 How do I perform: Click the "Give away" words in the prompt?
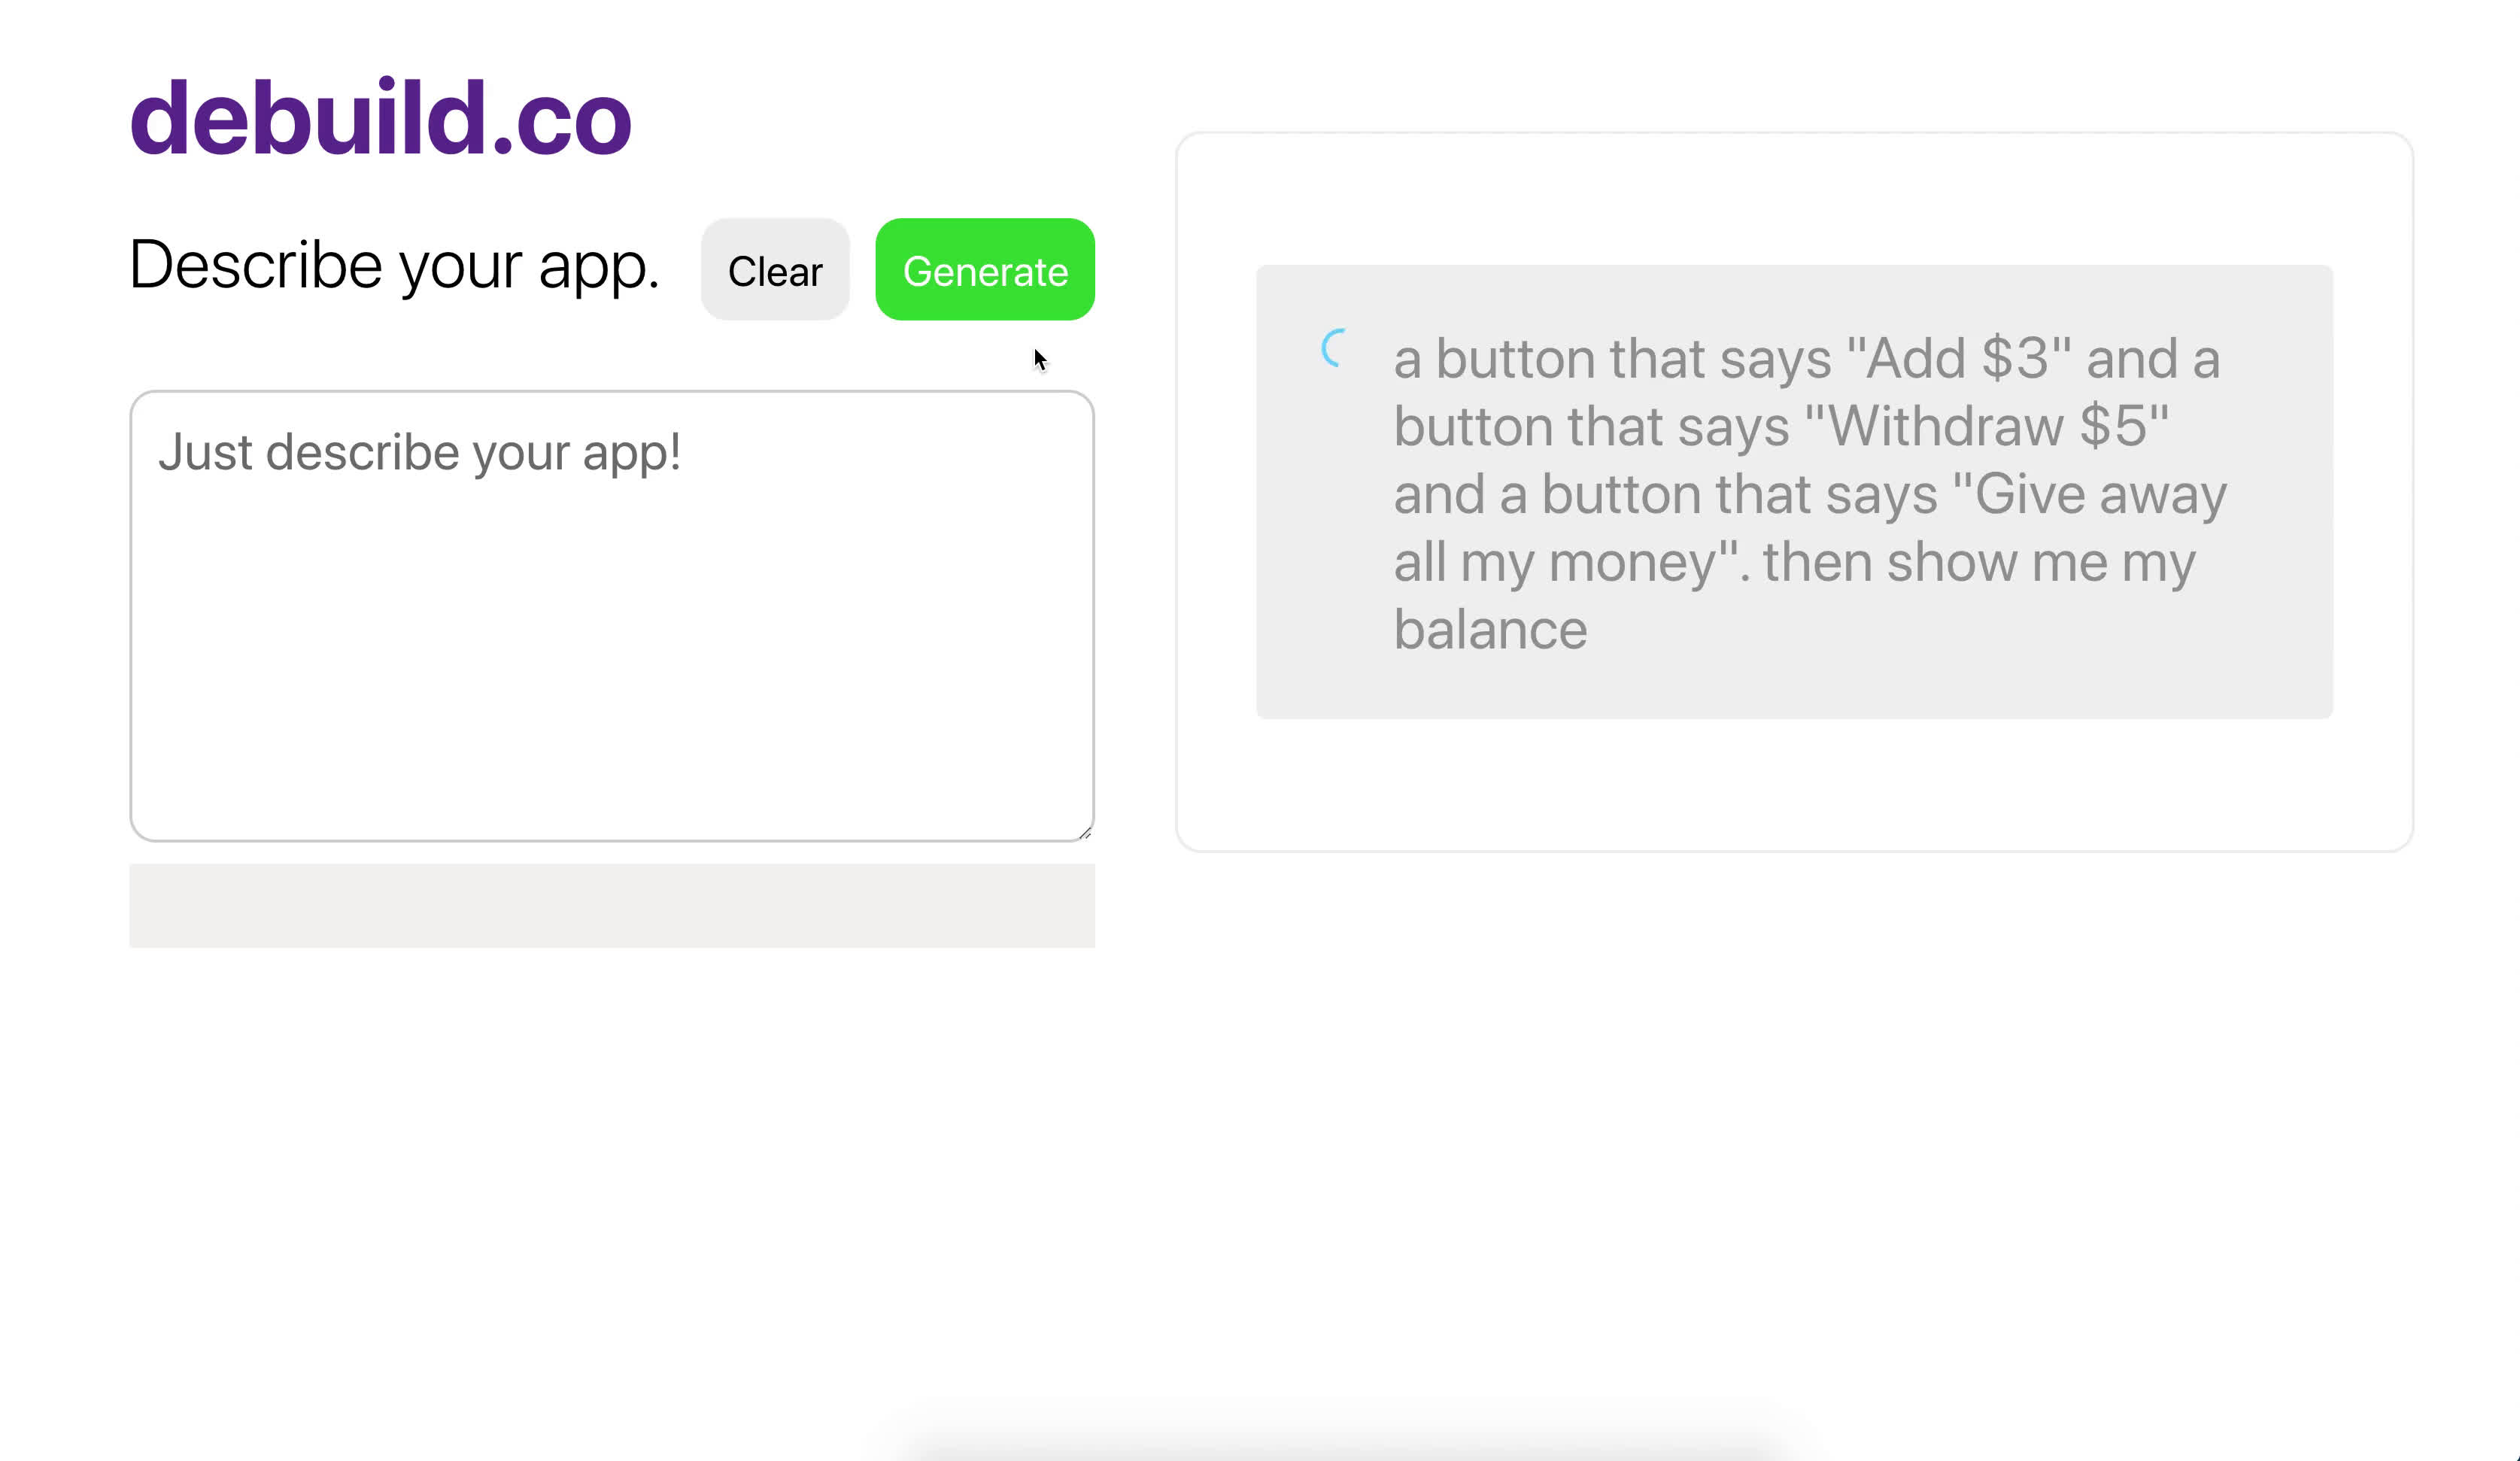click(x=2100, y=495)
